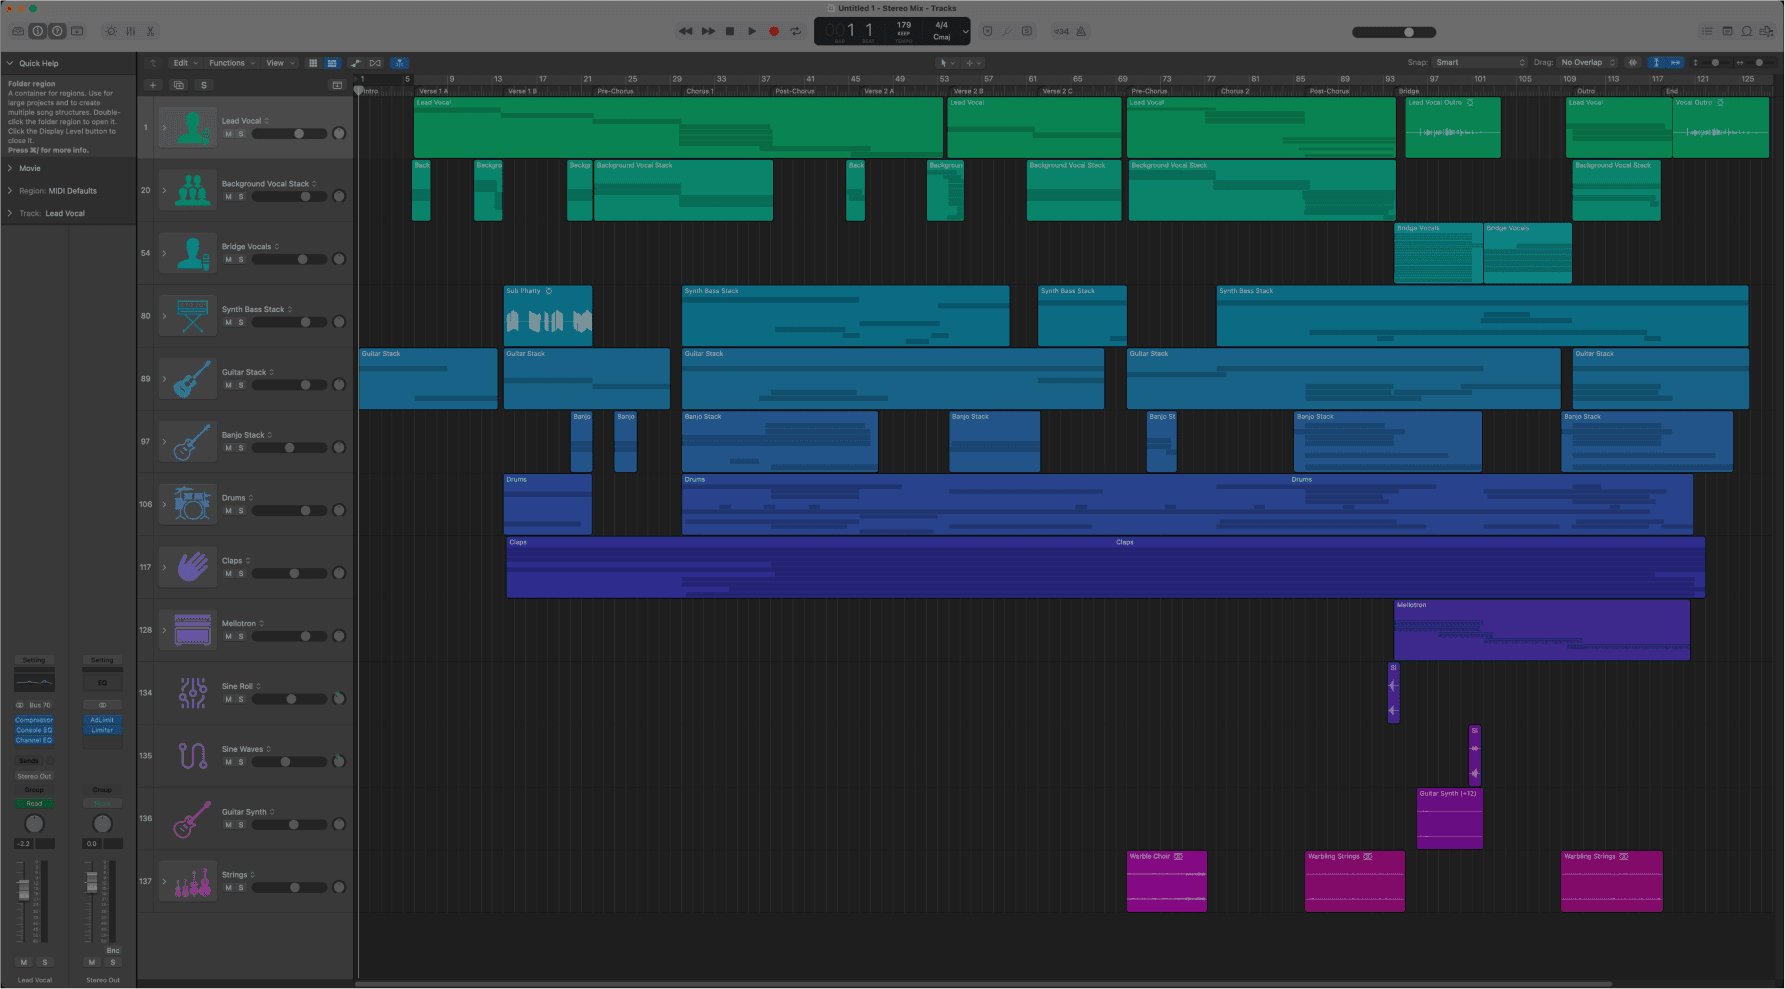This screenshot has height=989, width=1785.
Task: Click the Duplicate Track button
Action: tap(178, 85)
